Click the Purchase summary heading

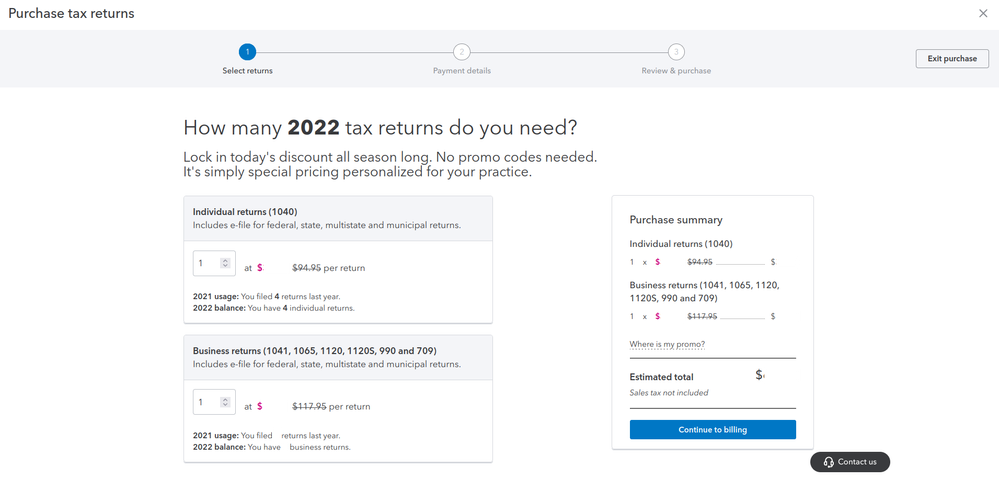pyautogui.click(x=675, y=220)
